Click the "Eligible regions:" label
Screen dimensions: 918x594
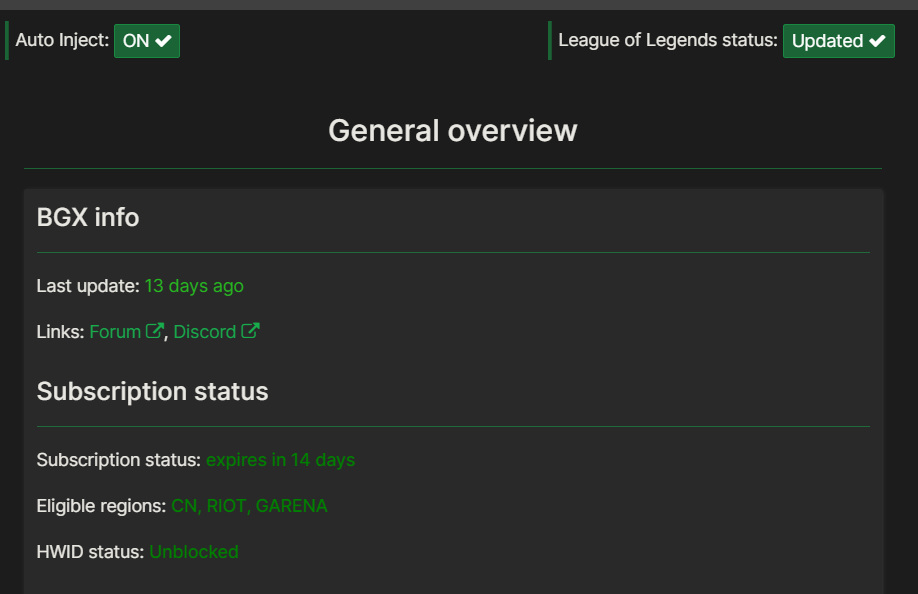pos(101,506)
